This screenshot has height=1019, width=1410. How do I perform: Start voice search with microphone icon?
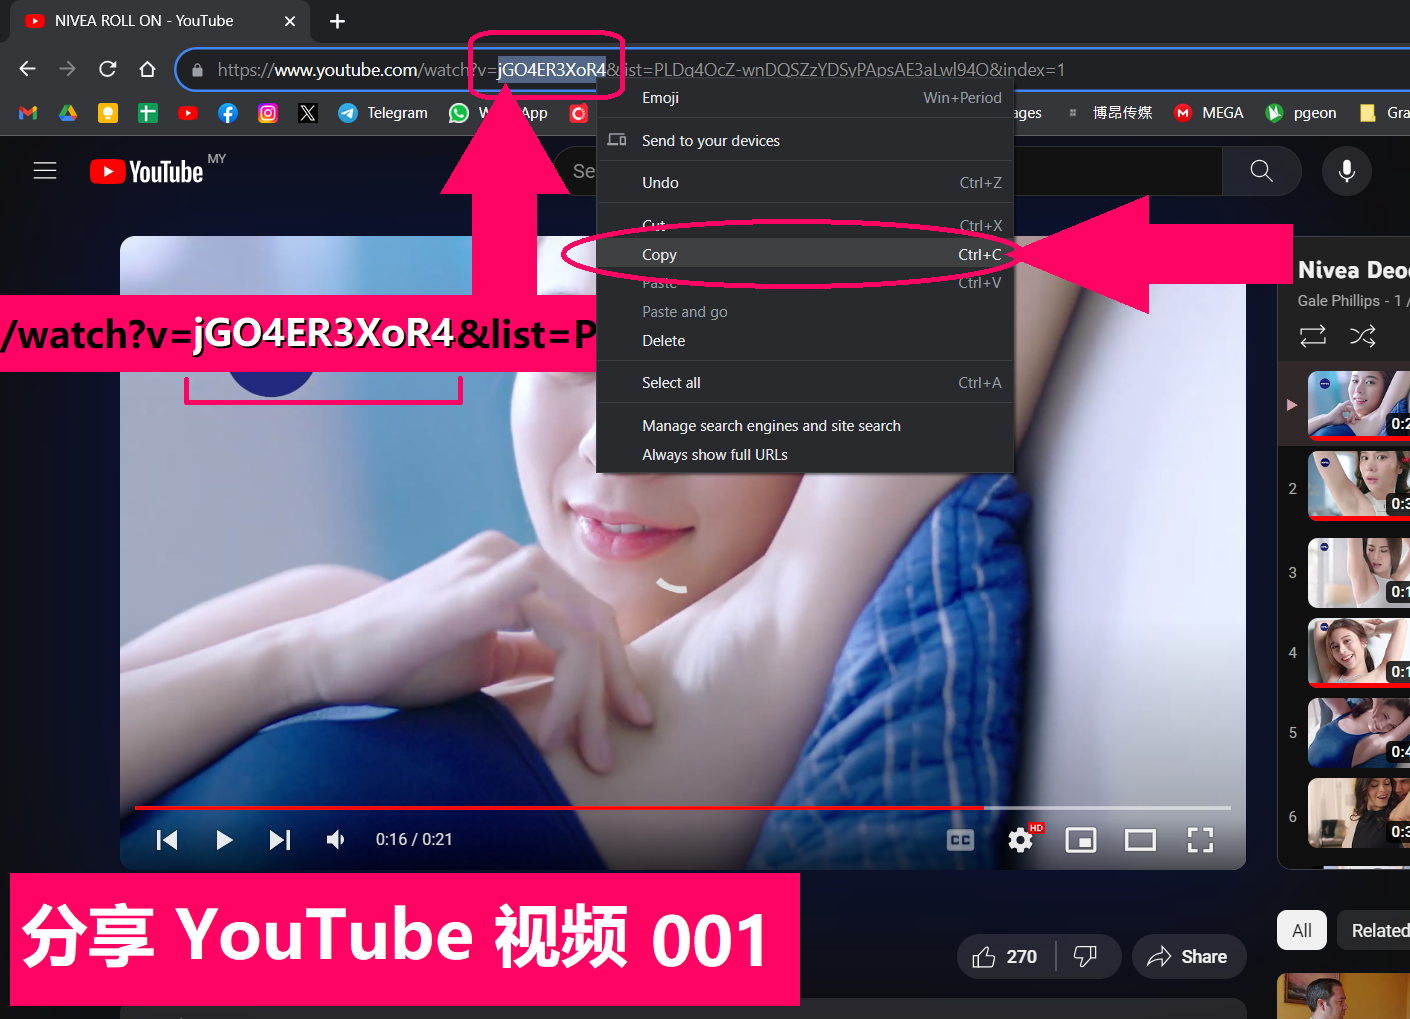tap(1347, 171)
